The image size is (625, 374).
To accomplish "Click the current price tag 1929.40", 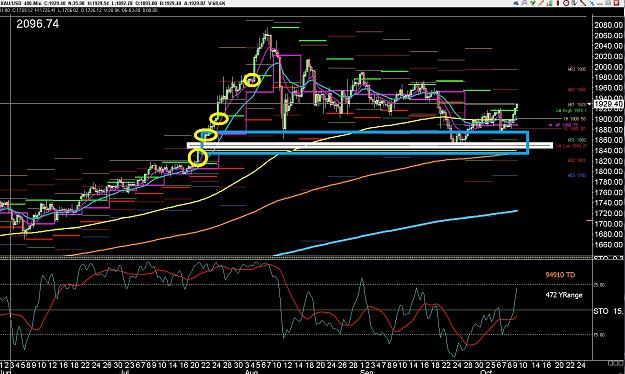I will [x=608, y=104].
